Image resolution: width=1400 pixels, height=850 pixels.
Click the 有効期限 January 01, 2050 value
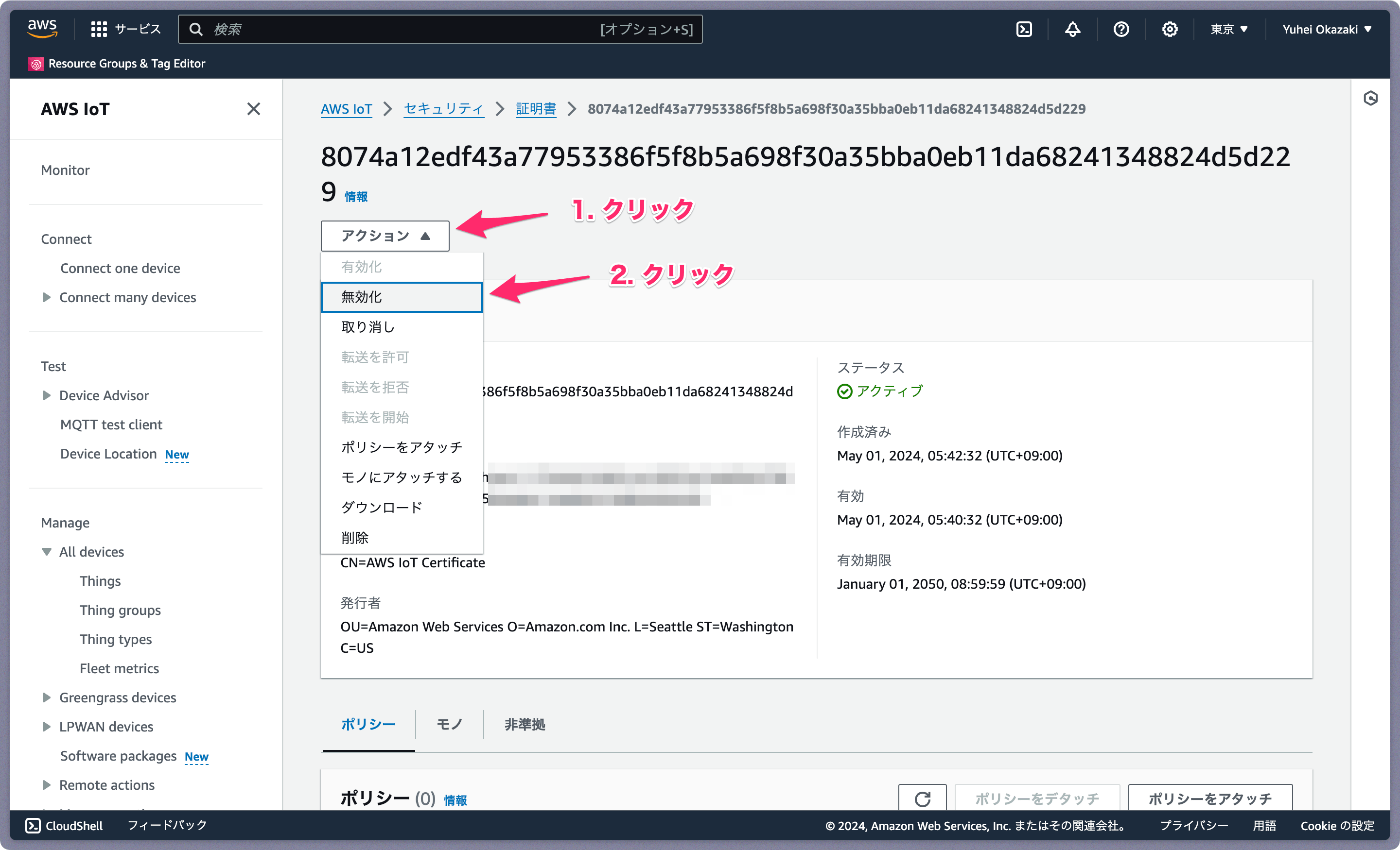pos(961,584)
